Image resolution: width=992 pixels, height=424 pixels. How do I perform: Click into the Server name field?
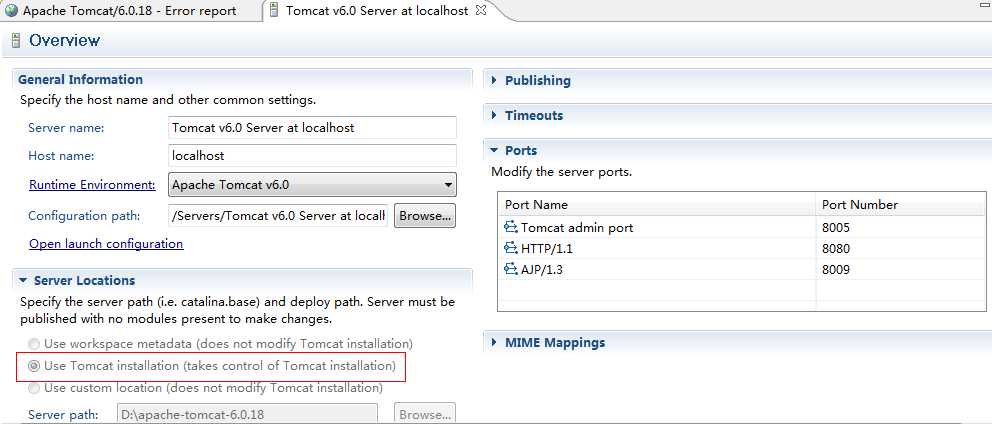tap(313, 127)
